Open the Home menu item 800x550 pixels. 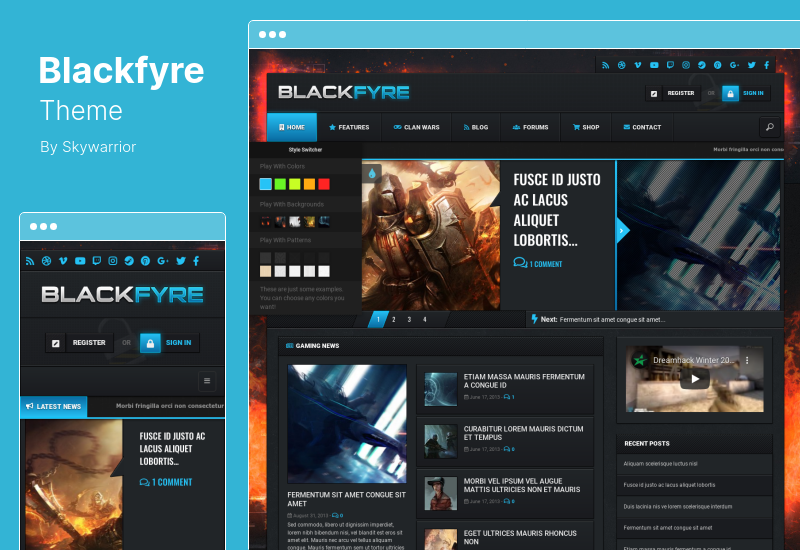point(292,127)
